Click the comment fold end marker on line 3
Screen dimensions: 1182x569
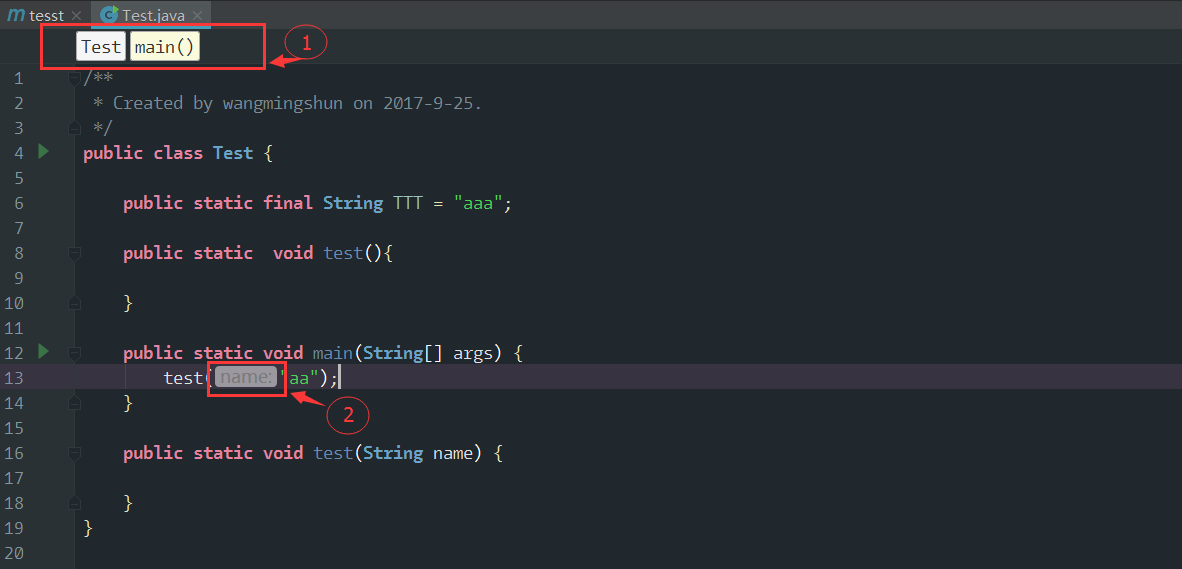tap(74, 127)
